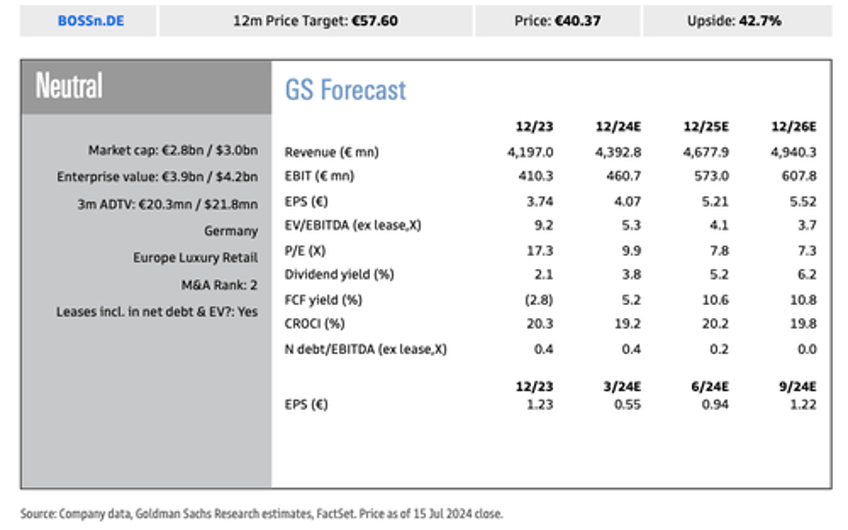Click the 12/24E column header
Image resolution: width=848 pixels, height=530 pixels.
click(x=618, y=127)
